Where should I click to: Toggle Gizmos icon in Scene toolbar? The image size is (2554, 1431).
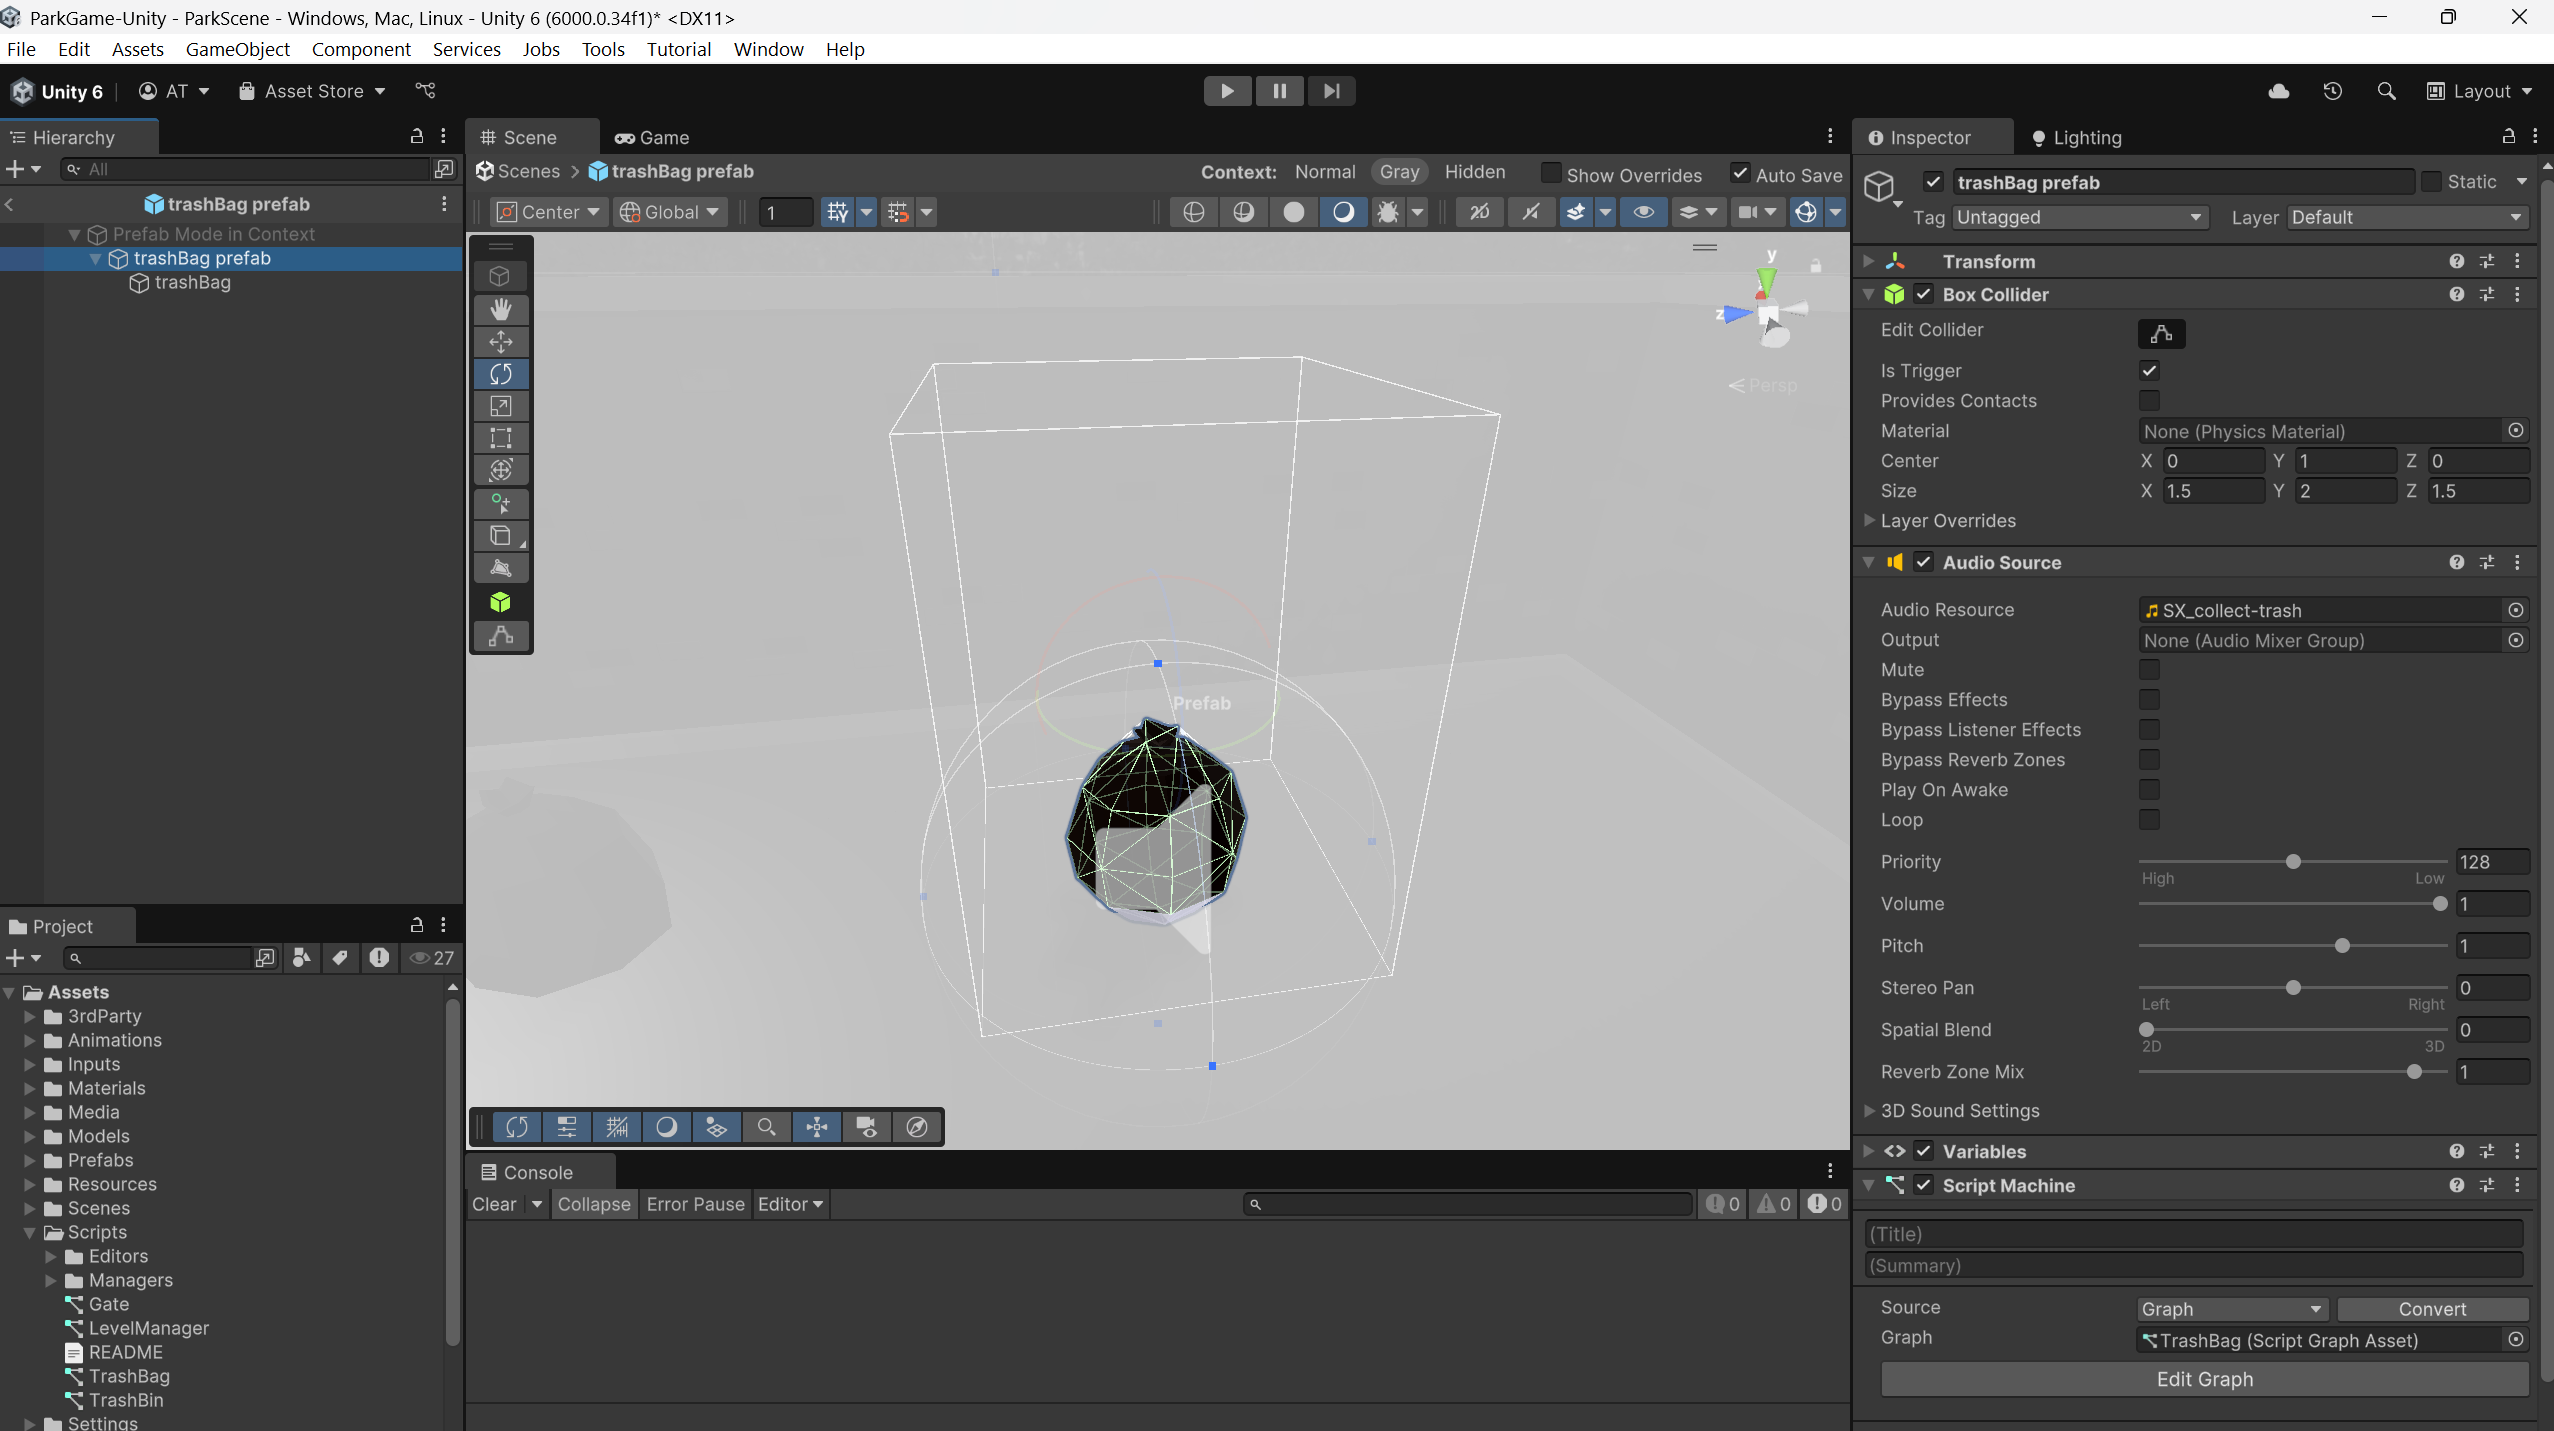pyautogui.click(x=1806, y=212)
